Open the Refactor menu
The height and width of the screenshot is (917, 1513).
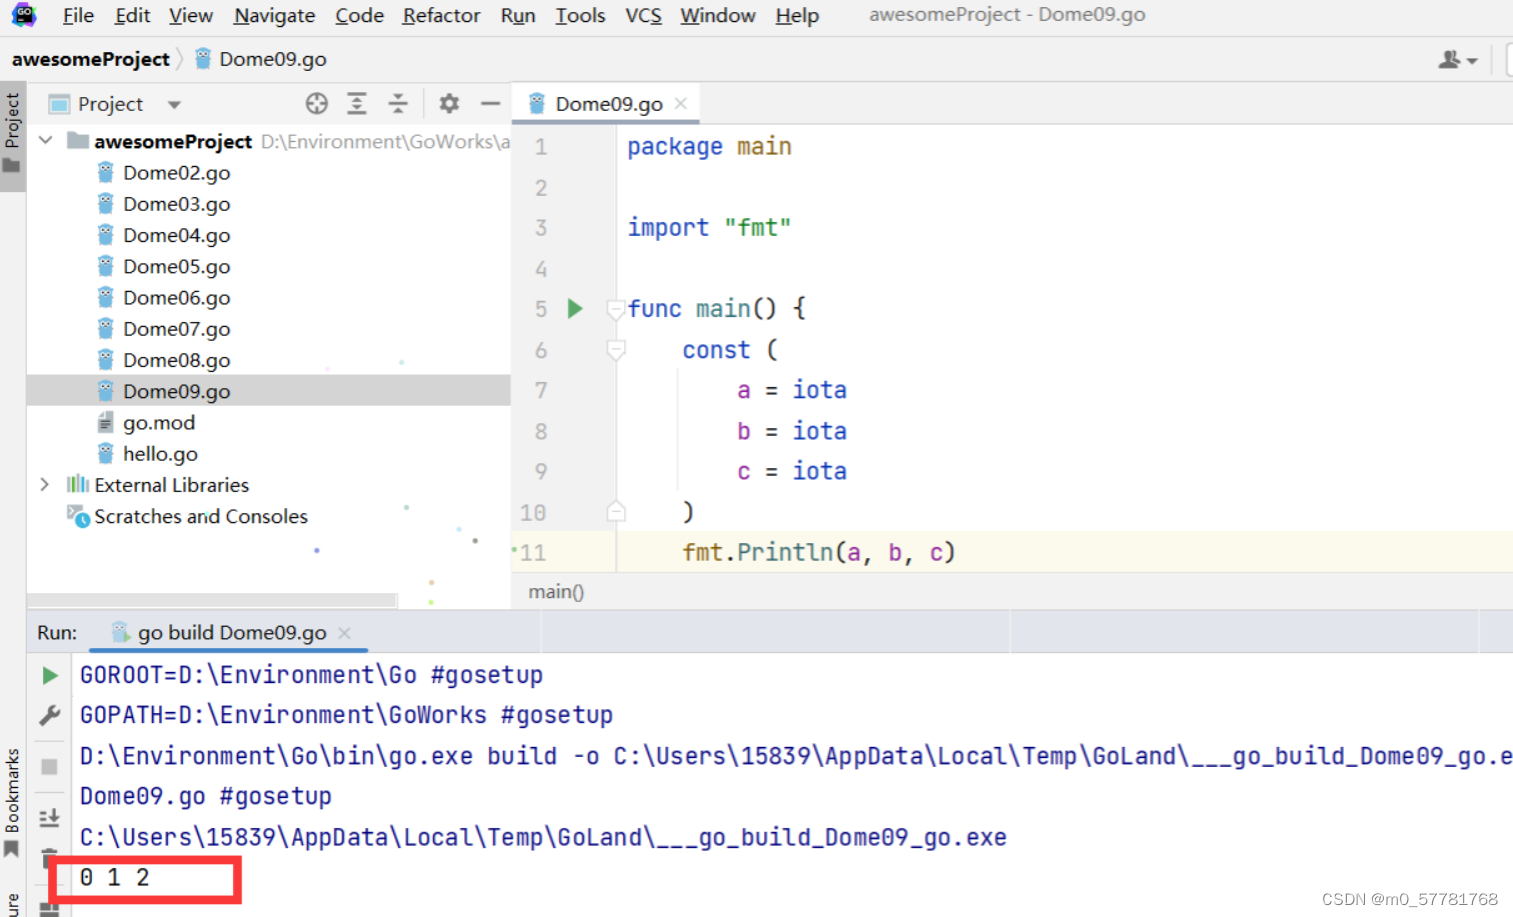(x=441, y=16)
